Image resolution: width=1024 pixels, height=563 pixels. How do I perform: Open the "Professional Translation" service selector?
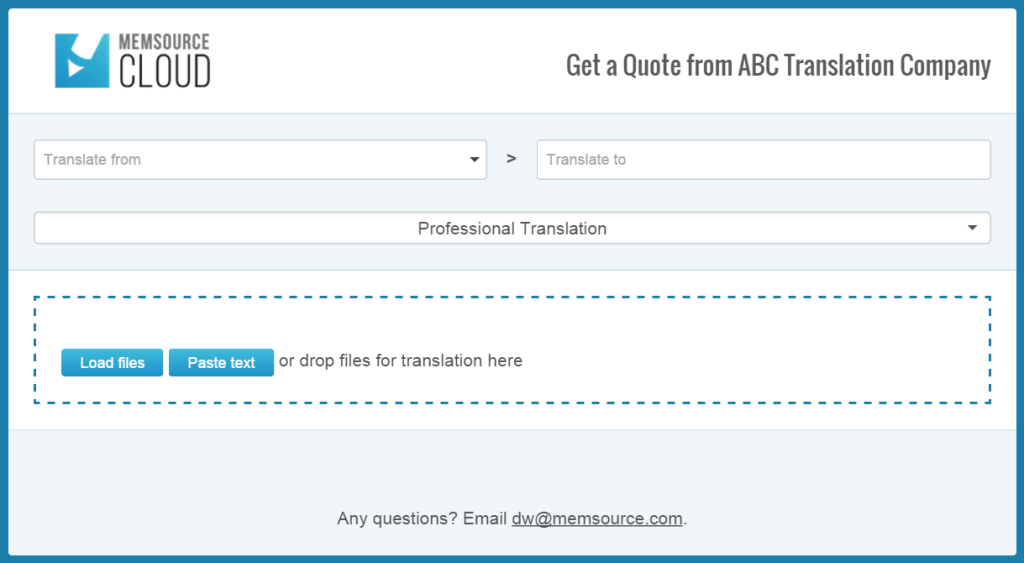(511, 228)
